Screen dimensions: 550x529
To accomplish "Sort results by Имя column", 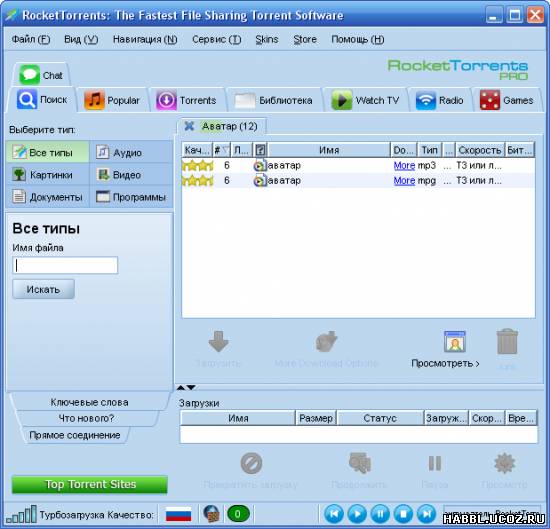I will coord(329,150).
